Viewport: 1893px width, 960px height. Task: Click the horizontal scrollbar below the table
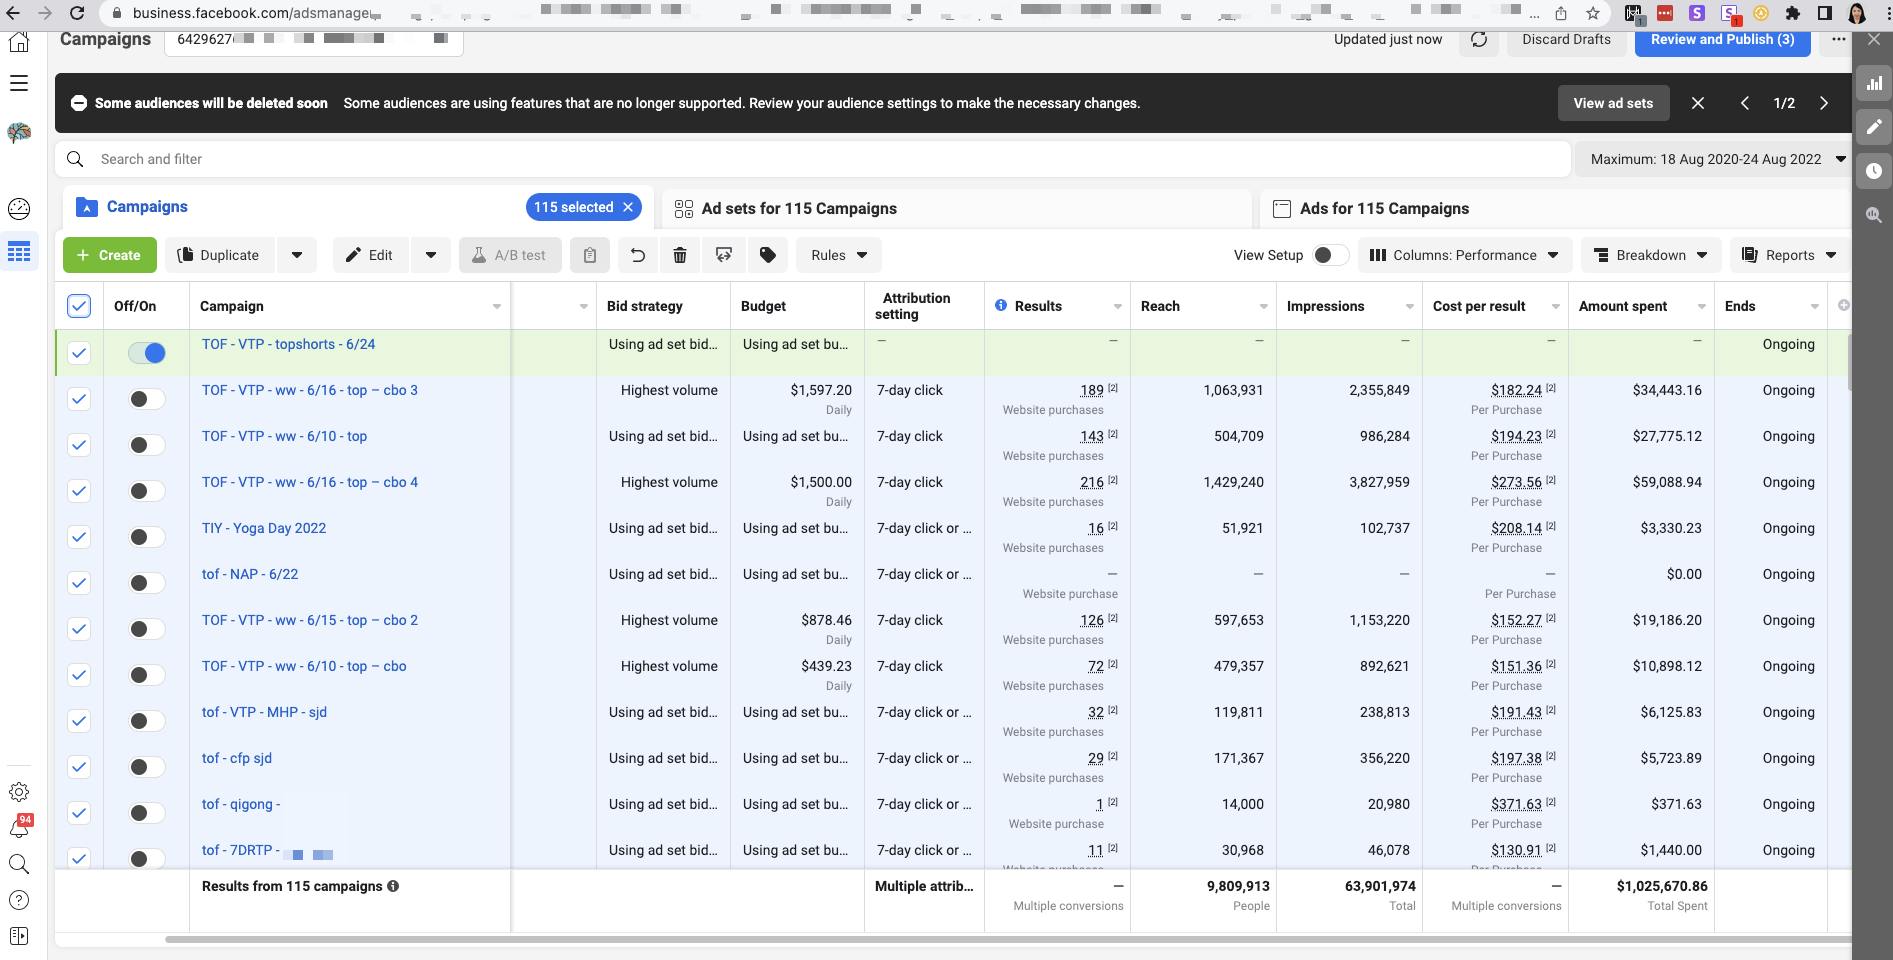1008,939
